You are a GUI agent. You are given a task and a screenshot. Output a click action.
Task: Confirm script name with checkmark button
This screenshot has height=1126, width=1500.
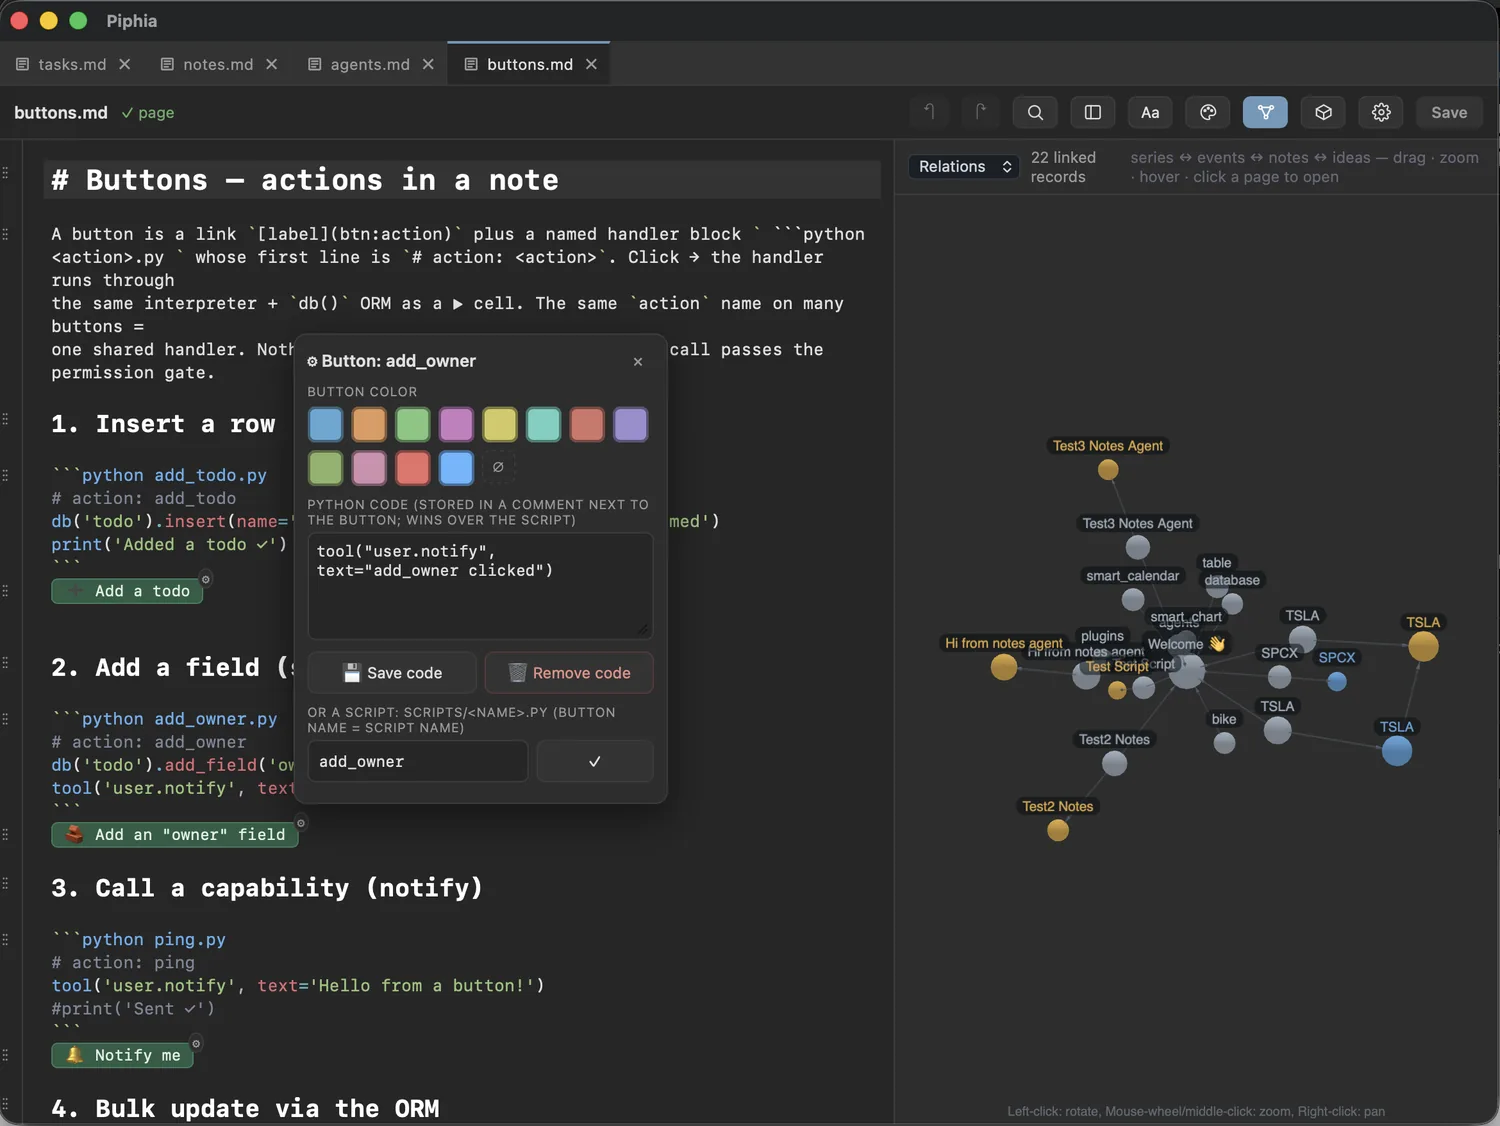(x=595, y=761)
